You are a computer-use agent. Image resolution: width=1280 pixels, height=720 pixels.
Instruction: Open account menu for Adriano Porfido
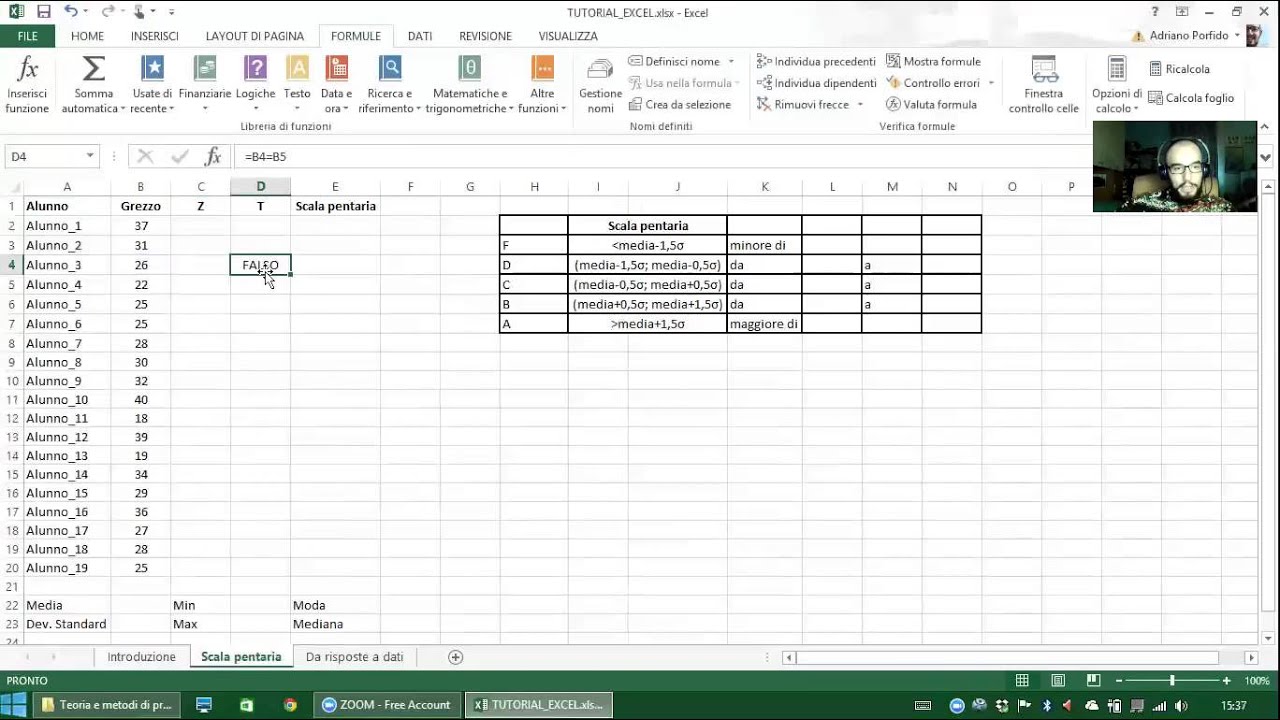[1193, 36]
